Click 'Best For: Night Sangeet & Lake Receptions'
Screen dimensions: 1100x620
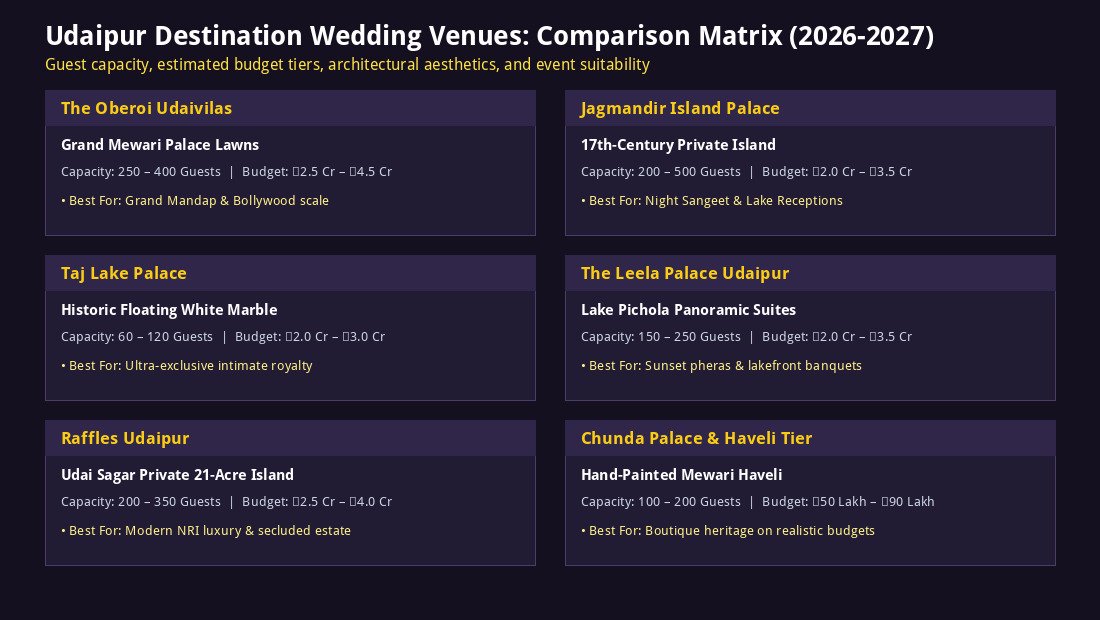tap(712, 201)
